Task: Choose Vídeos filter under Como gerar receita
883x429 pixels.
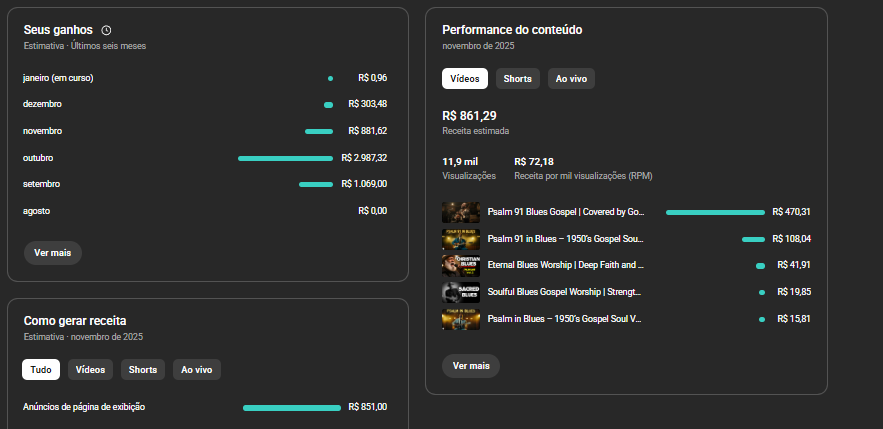Action: pos(90,370)
